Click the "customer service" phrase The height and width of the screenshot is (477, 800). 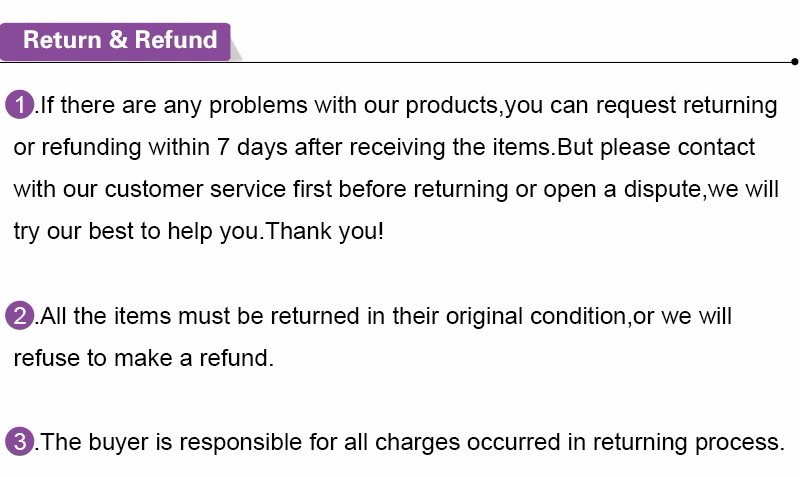[x=198, y=190]
